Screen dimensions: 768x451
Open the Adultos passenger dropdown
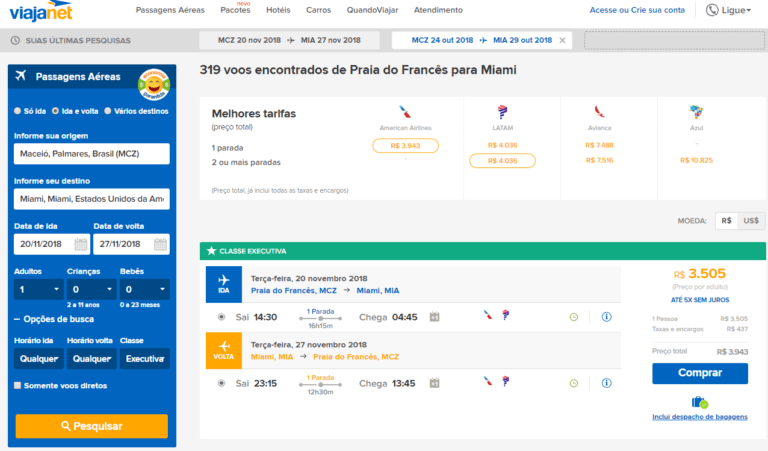point(40,290)
